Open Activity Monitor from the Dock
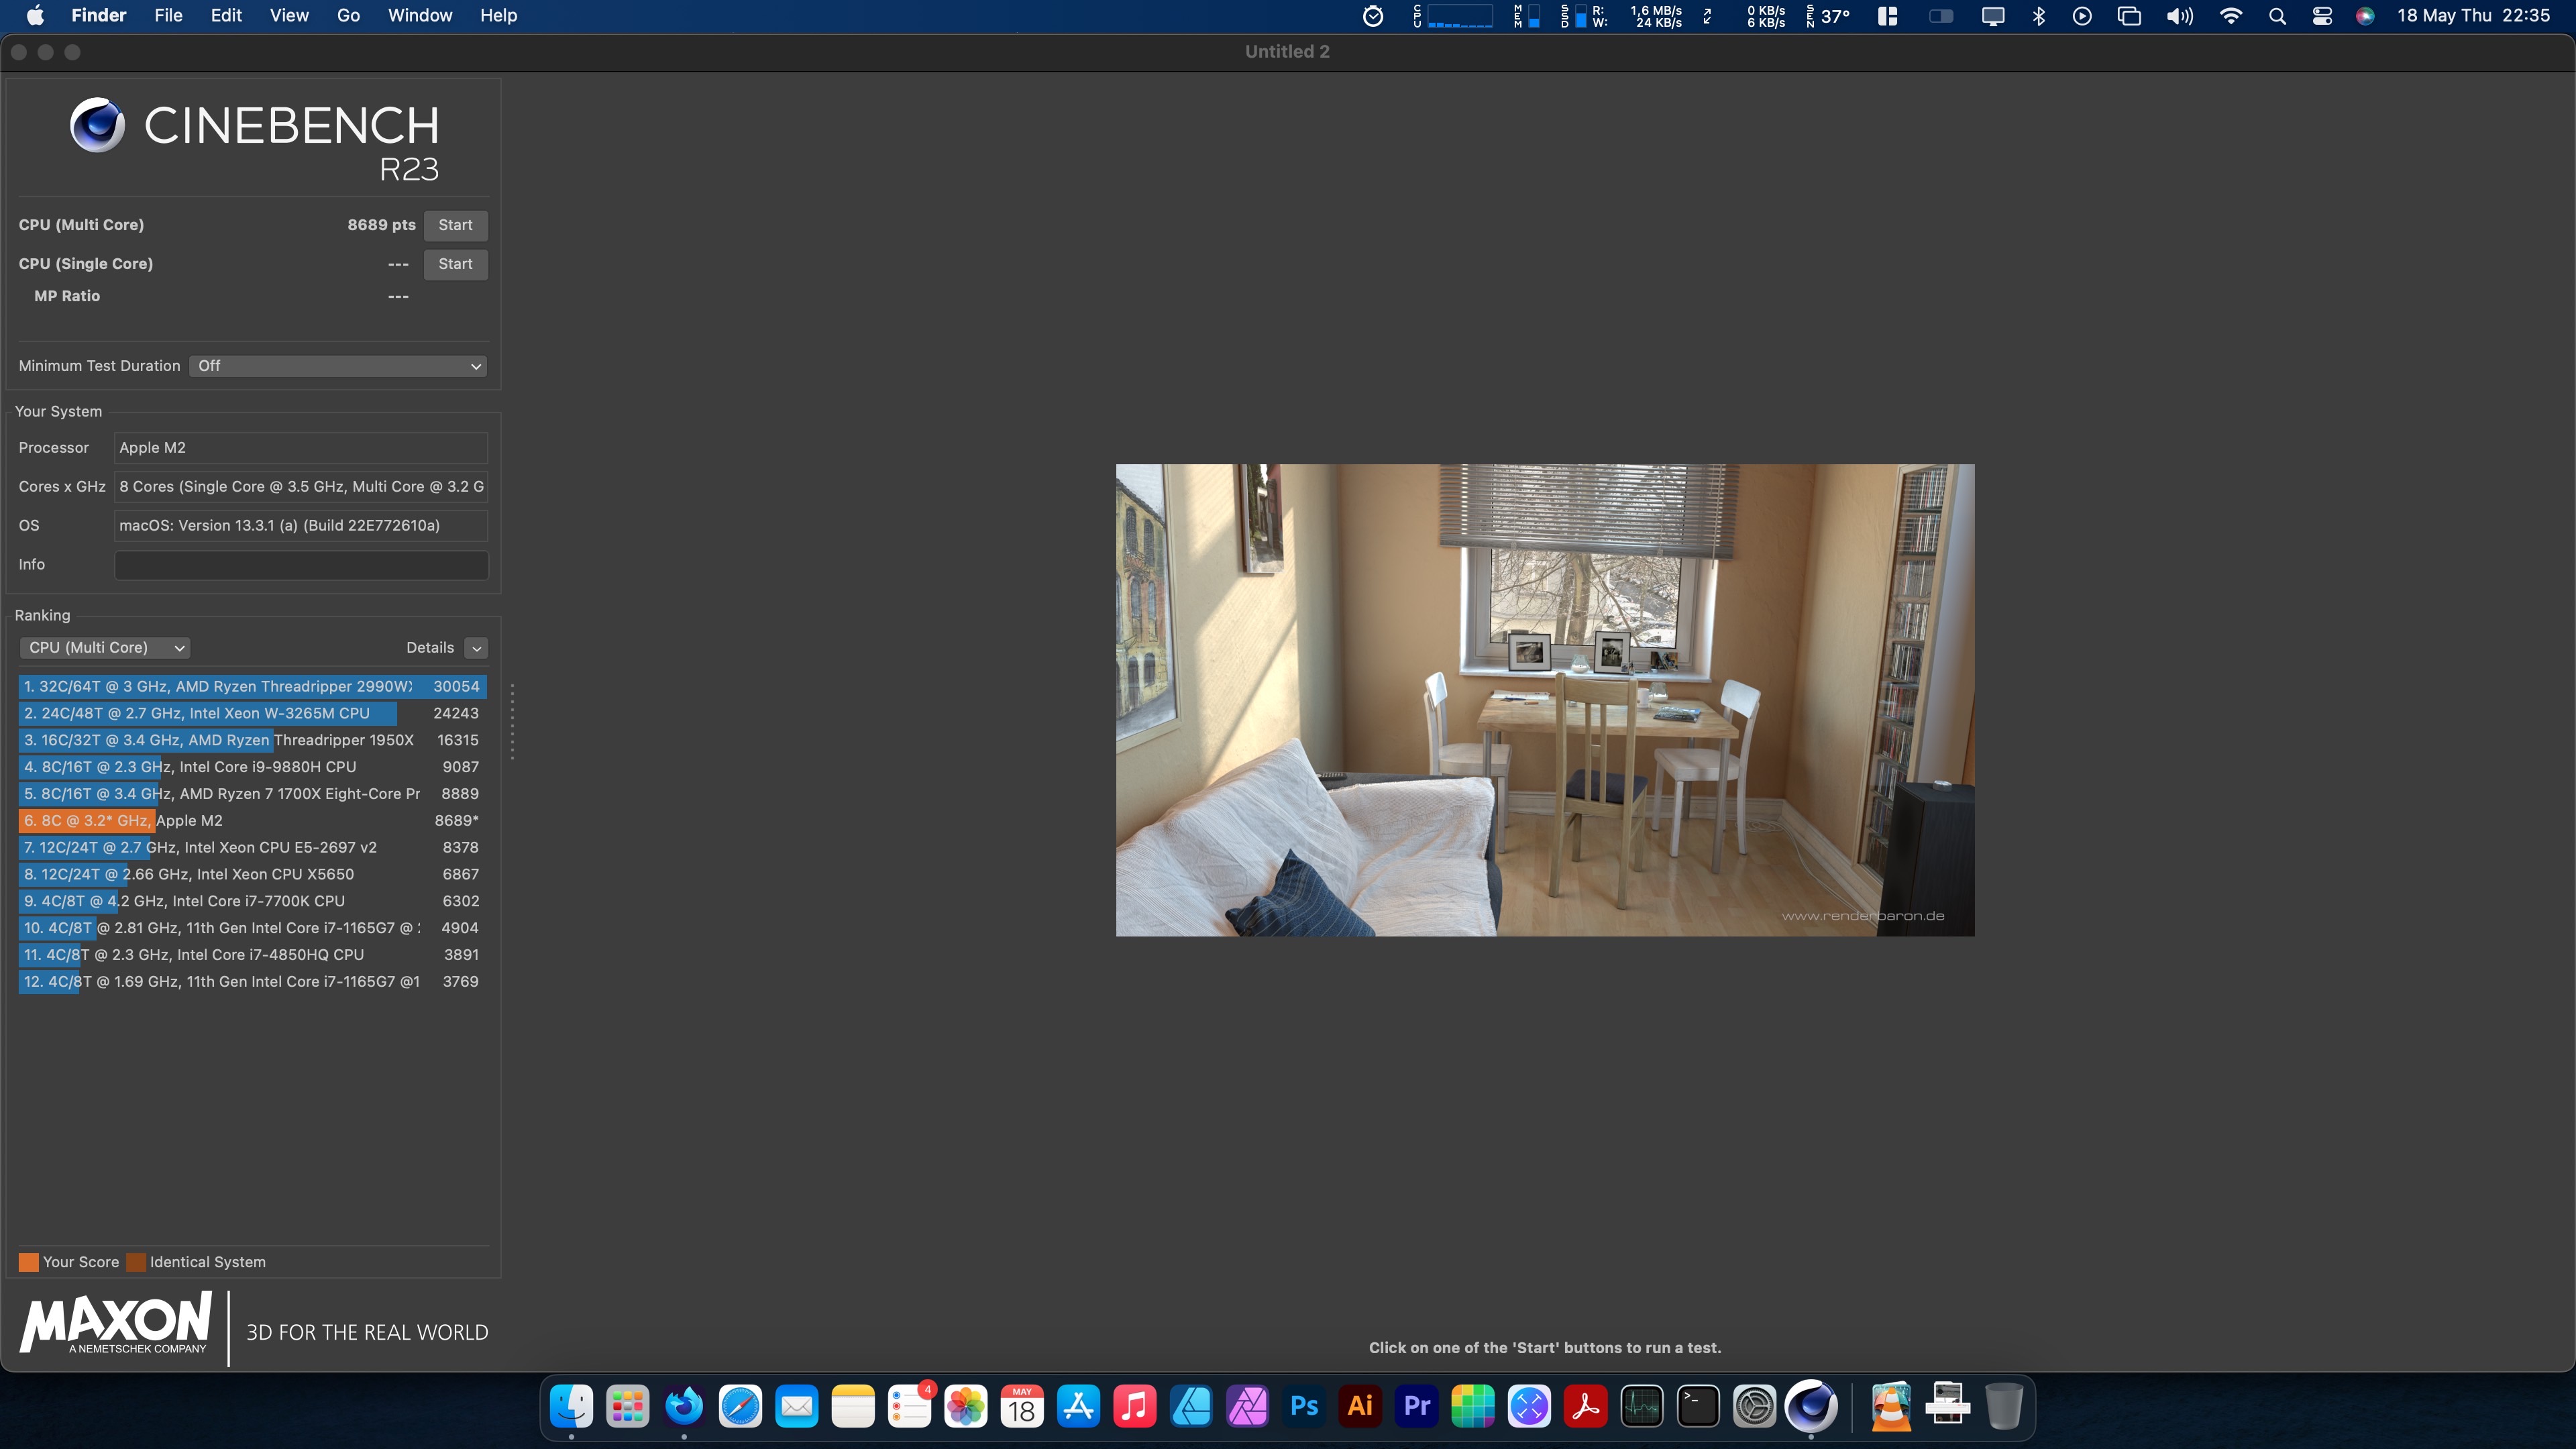The height and width of the screenshot is (1449, 2576). [1642, 1407]
